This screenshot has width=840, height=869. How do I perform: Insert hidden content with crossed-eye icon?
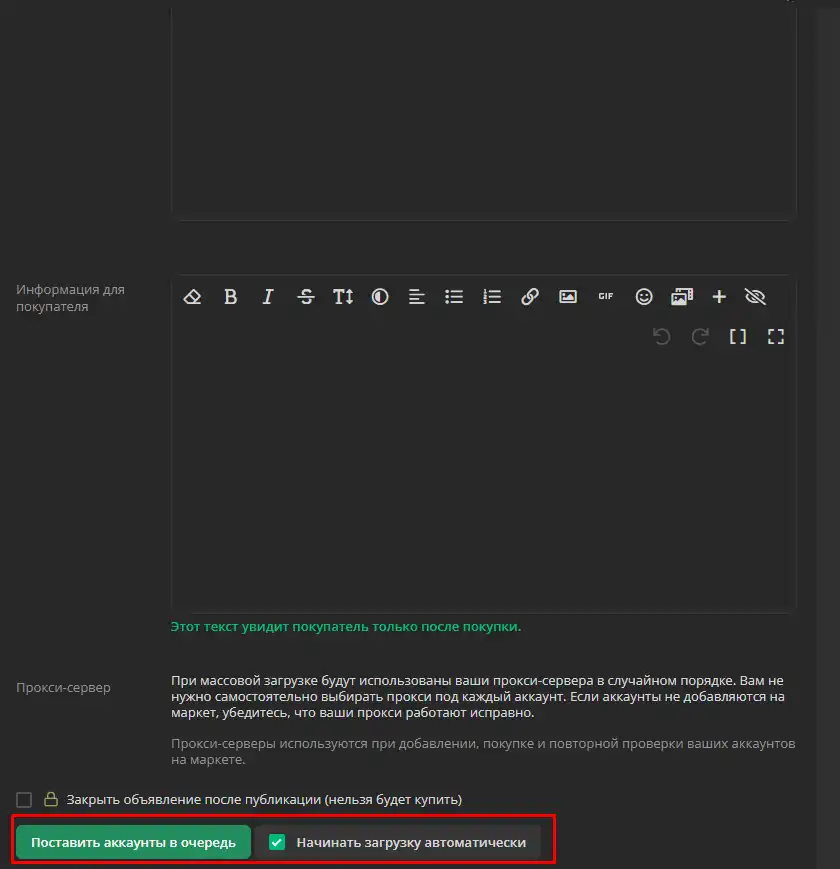click(x=755, y=297)
